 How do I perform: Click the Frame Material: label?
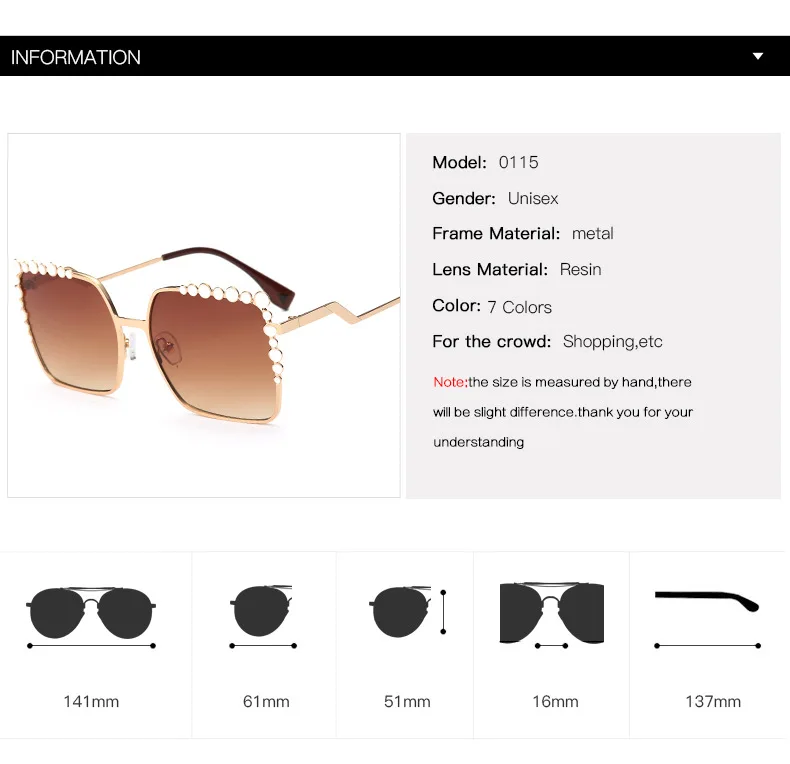(496, 233)
